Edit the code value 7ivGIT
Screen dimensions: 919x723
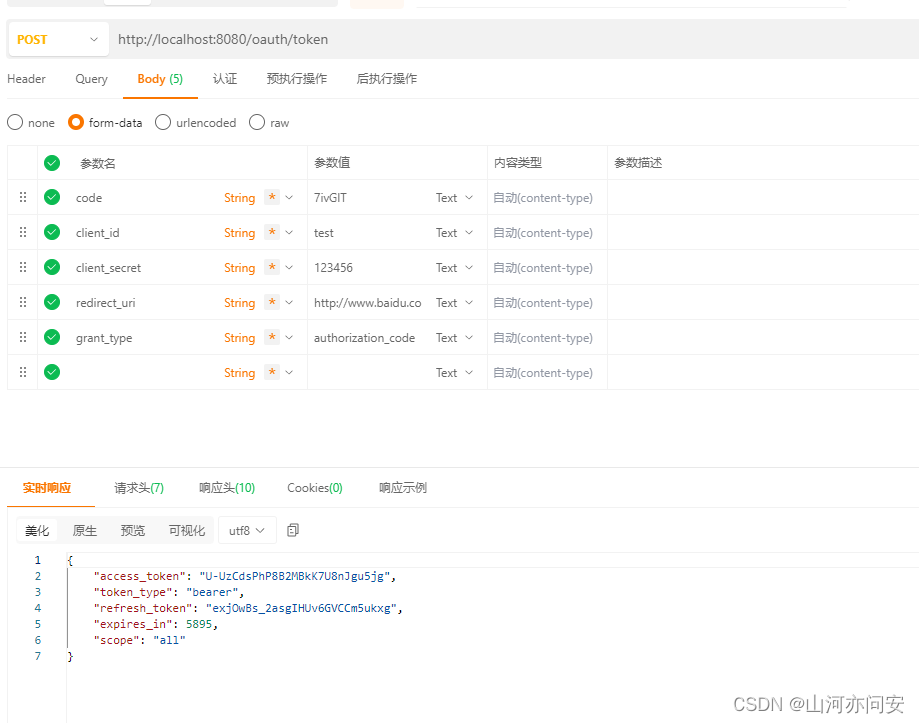[330, 198]
